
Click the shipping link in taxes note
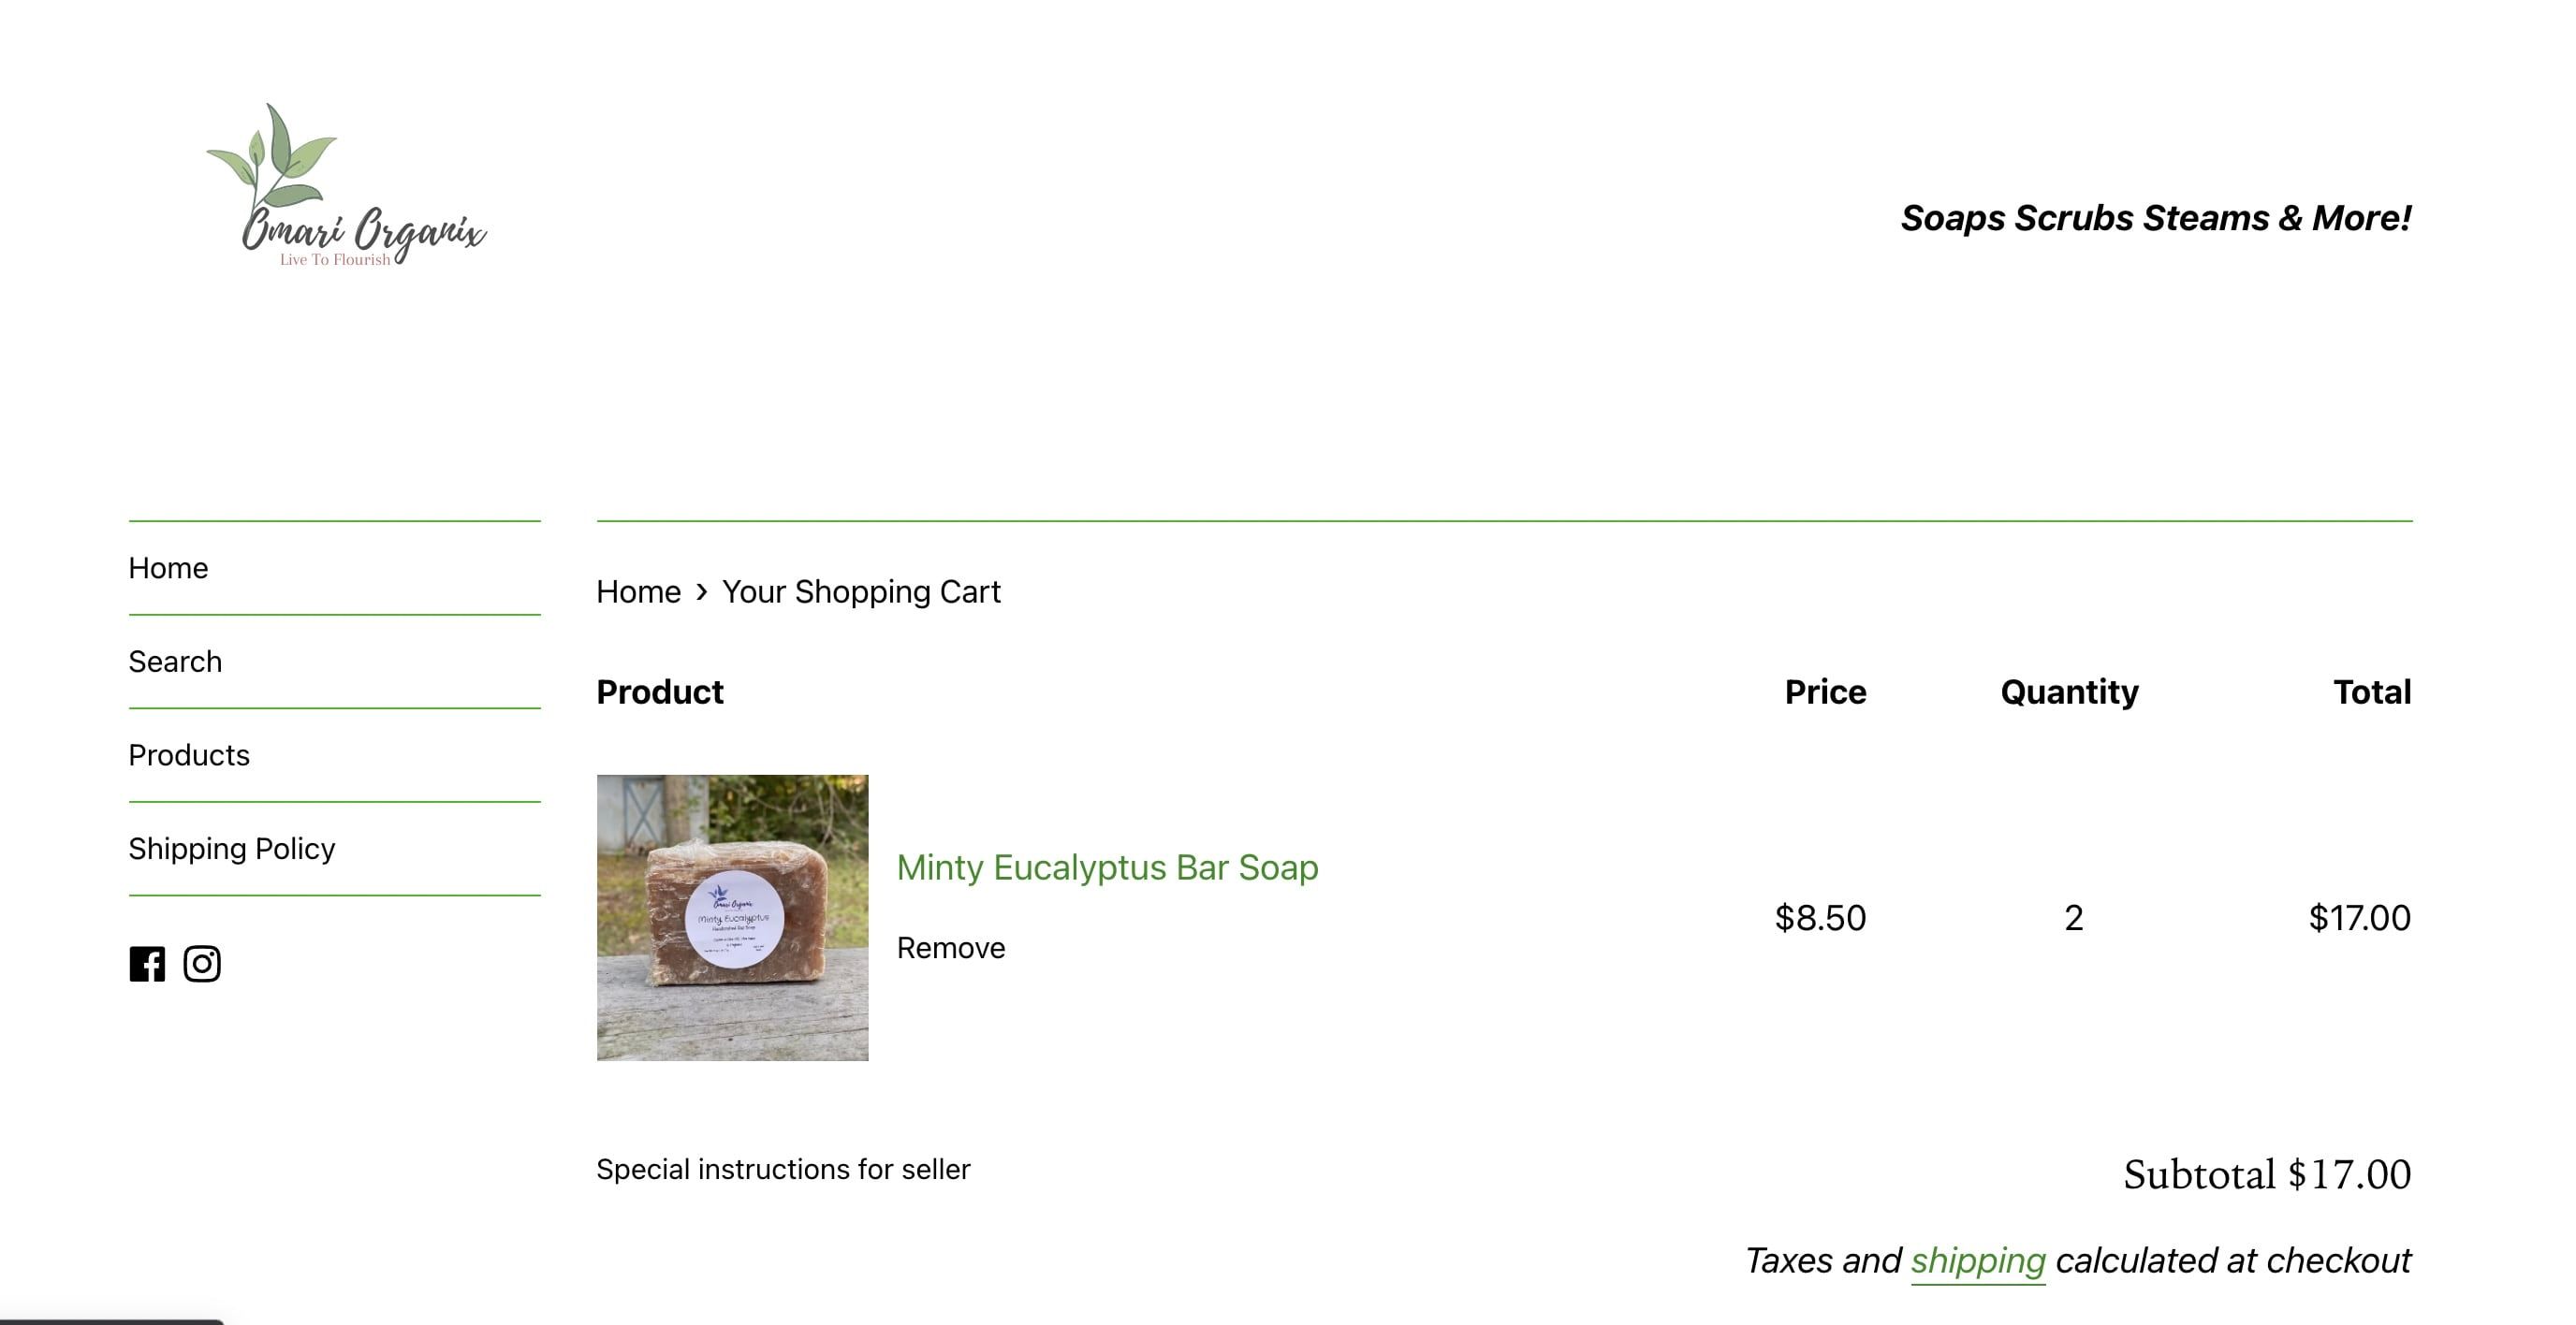pos(1977,1261)
